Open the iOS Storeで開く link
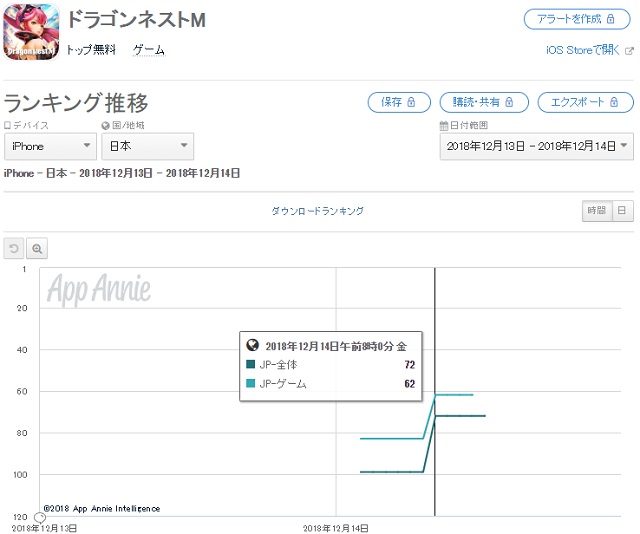The height and width of the screenshot is (534, 640). pos(583,50)
